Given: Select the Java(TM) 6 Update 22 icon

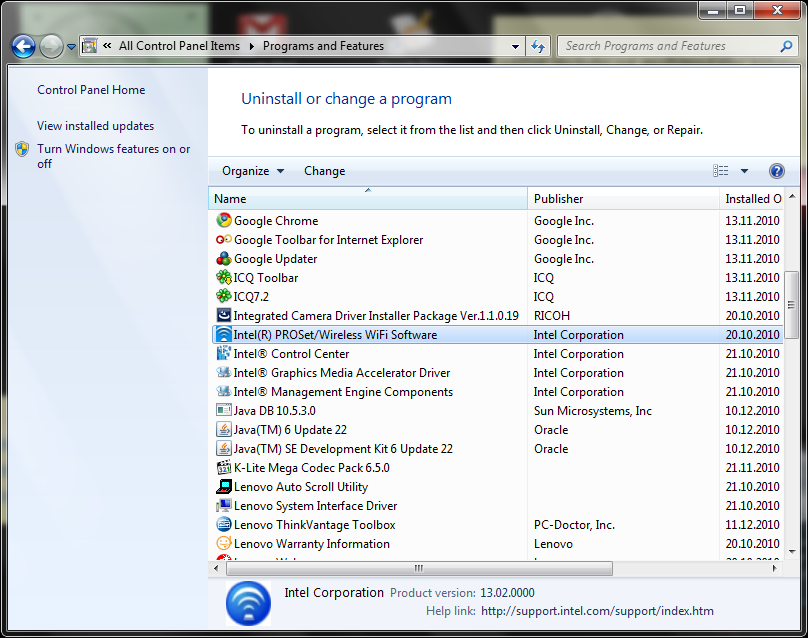Looking at the screenshot, I should coord(224,429).
